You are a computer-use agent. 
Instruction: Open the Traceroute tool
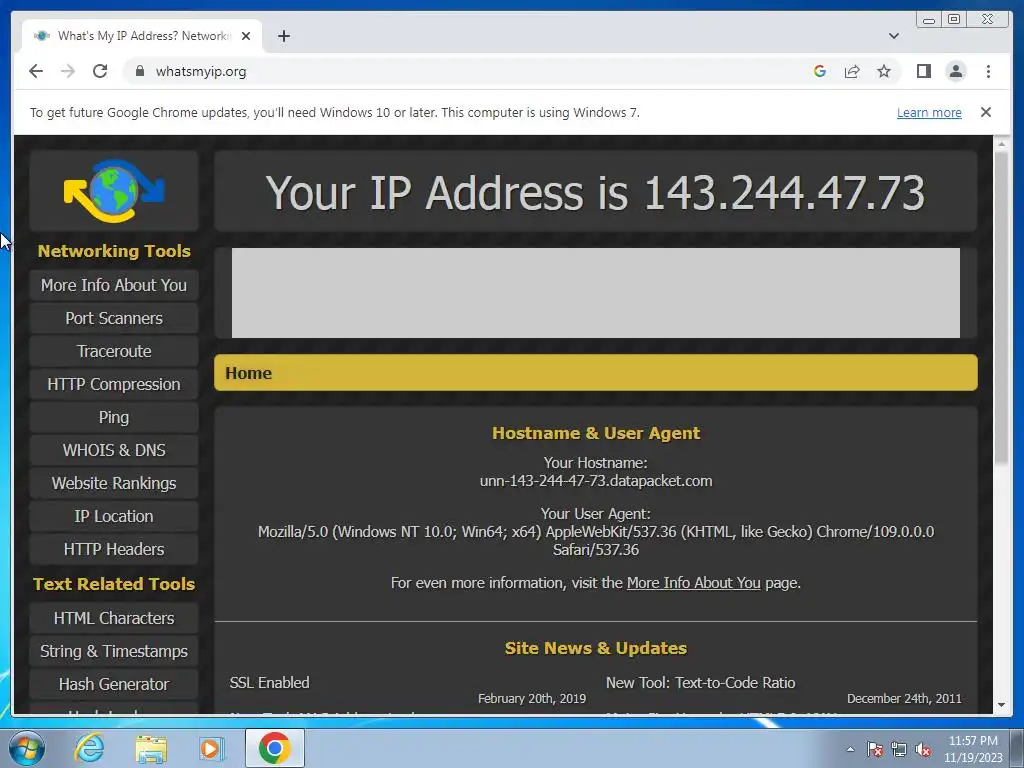pos(114,351)
